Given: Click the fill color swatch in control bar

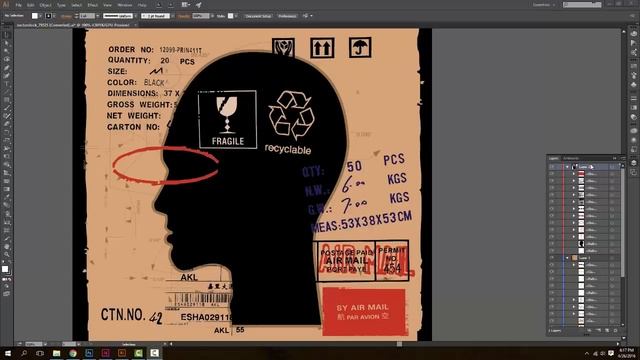Looking at the screenshot, I should pos(35,16).
